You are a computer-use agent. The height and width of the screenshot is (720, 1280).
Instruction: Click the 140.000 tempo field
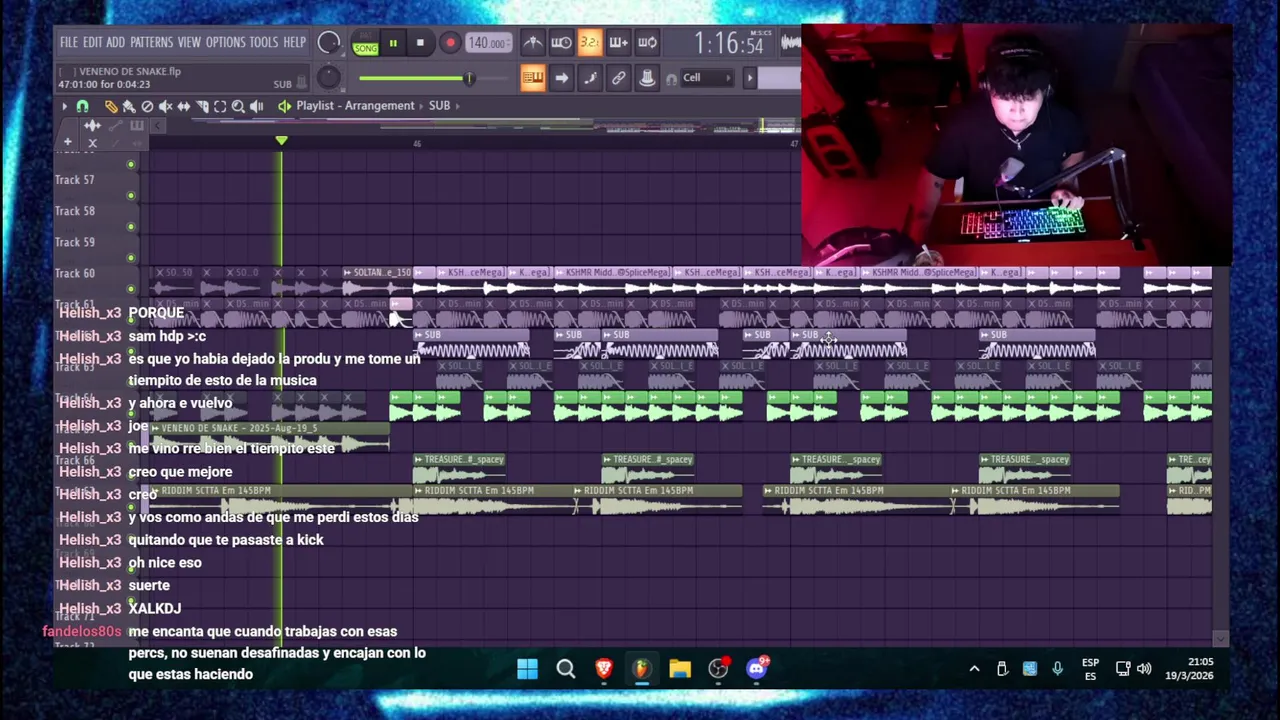tap(488, 43)
